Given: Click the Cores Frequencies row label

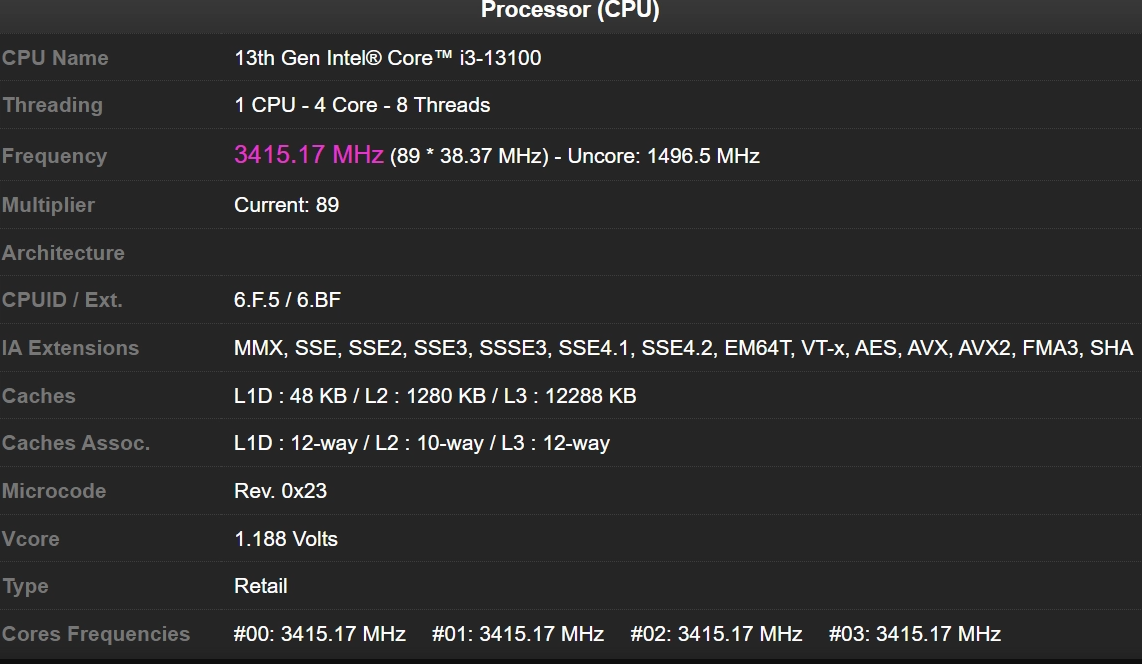Looking at the screenshot, I should pos(96,634).
